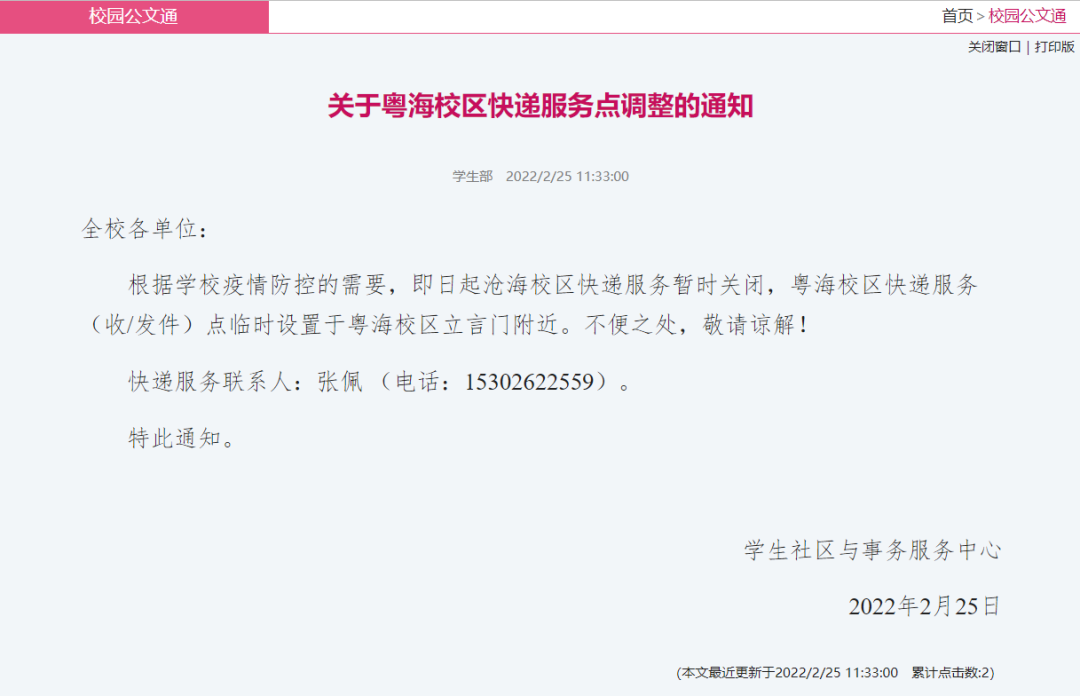Click the 累计点击数 counter

pyautogui.click(x=953, y=673)
